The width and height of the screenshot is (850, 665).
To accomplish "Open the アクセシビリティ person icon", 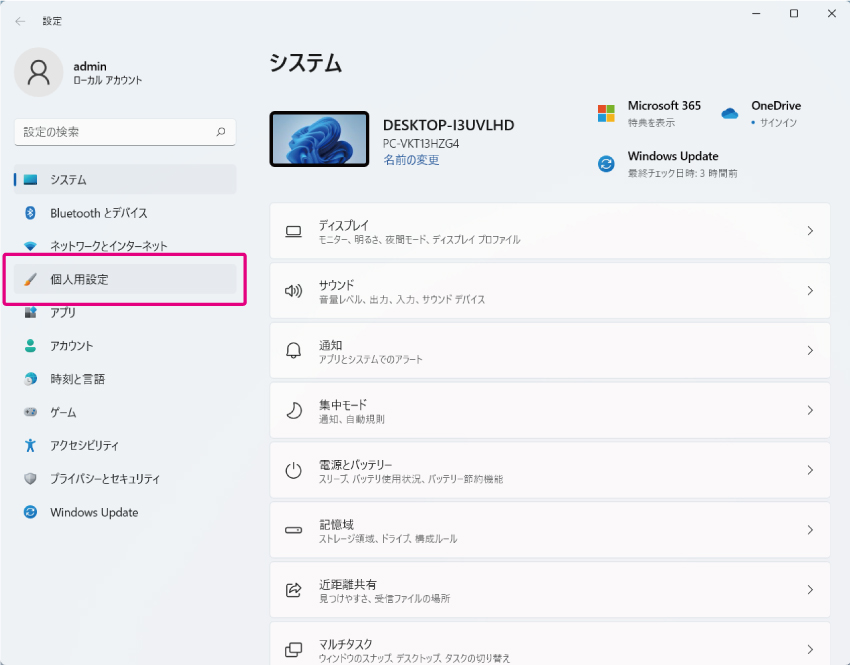I will pyautogui.click(x=30, y=446).
